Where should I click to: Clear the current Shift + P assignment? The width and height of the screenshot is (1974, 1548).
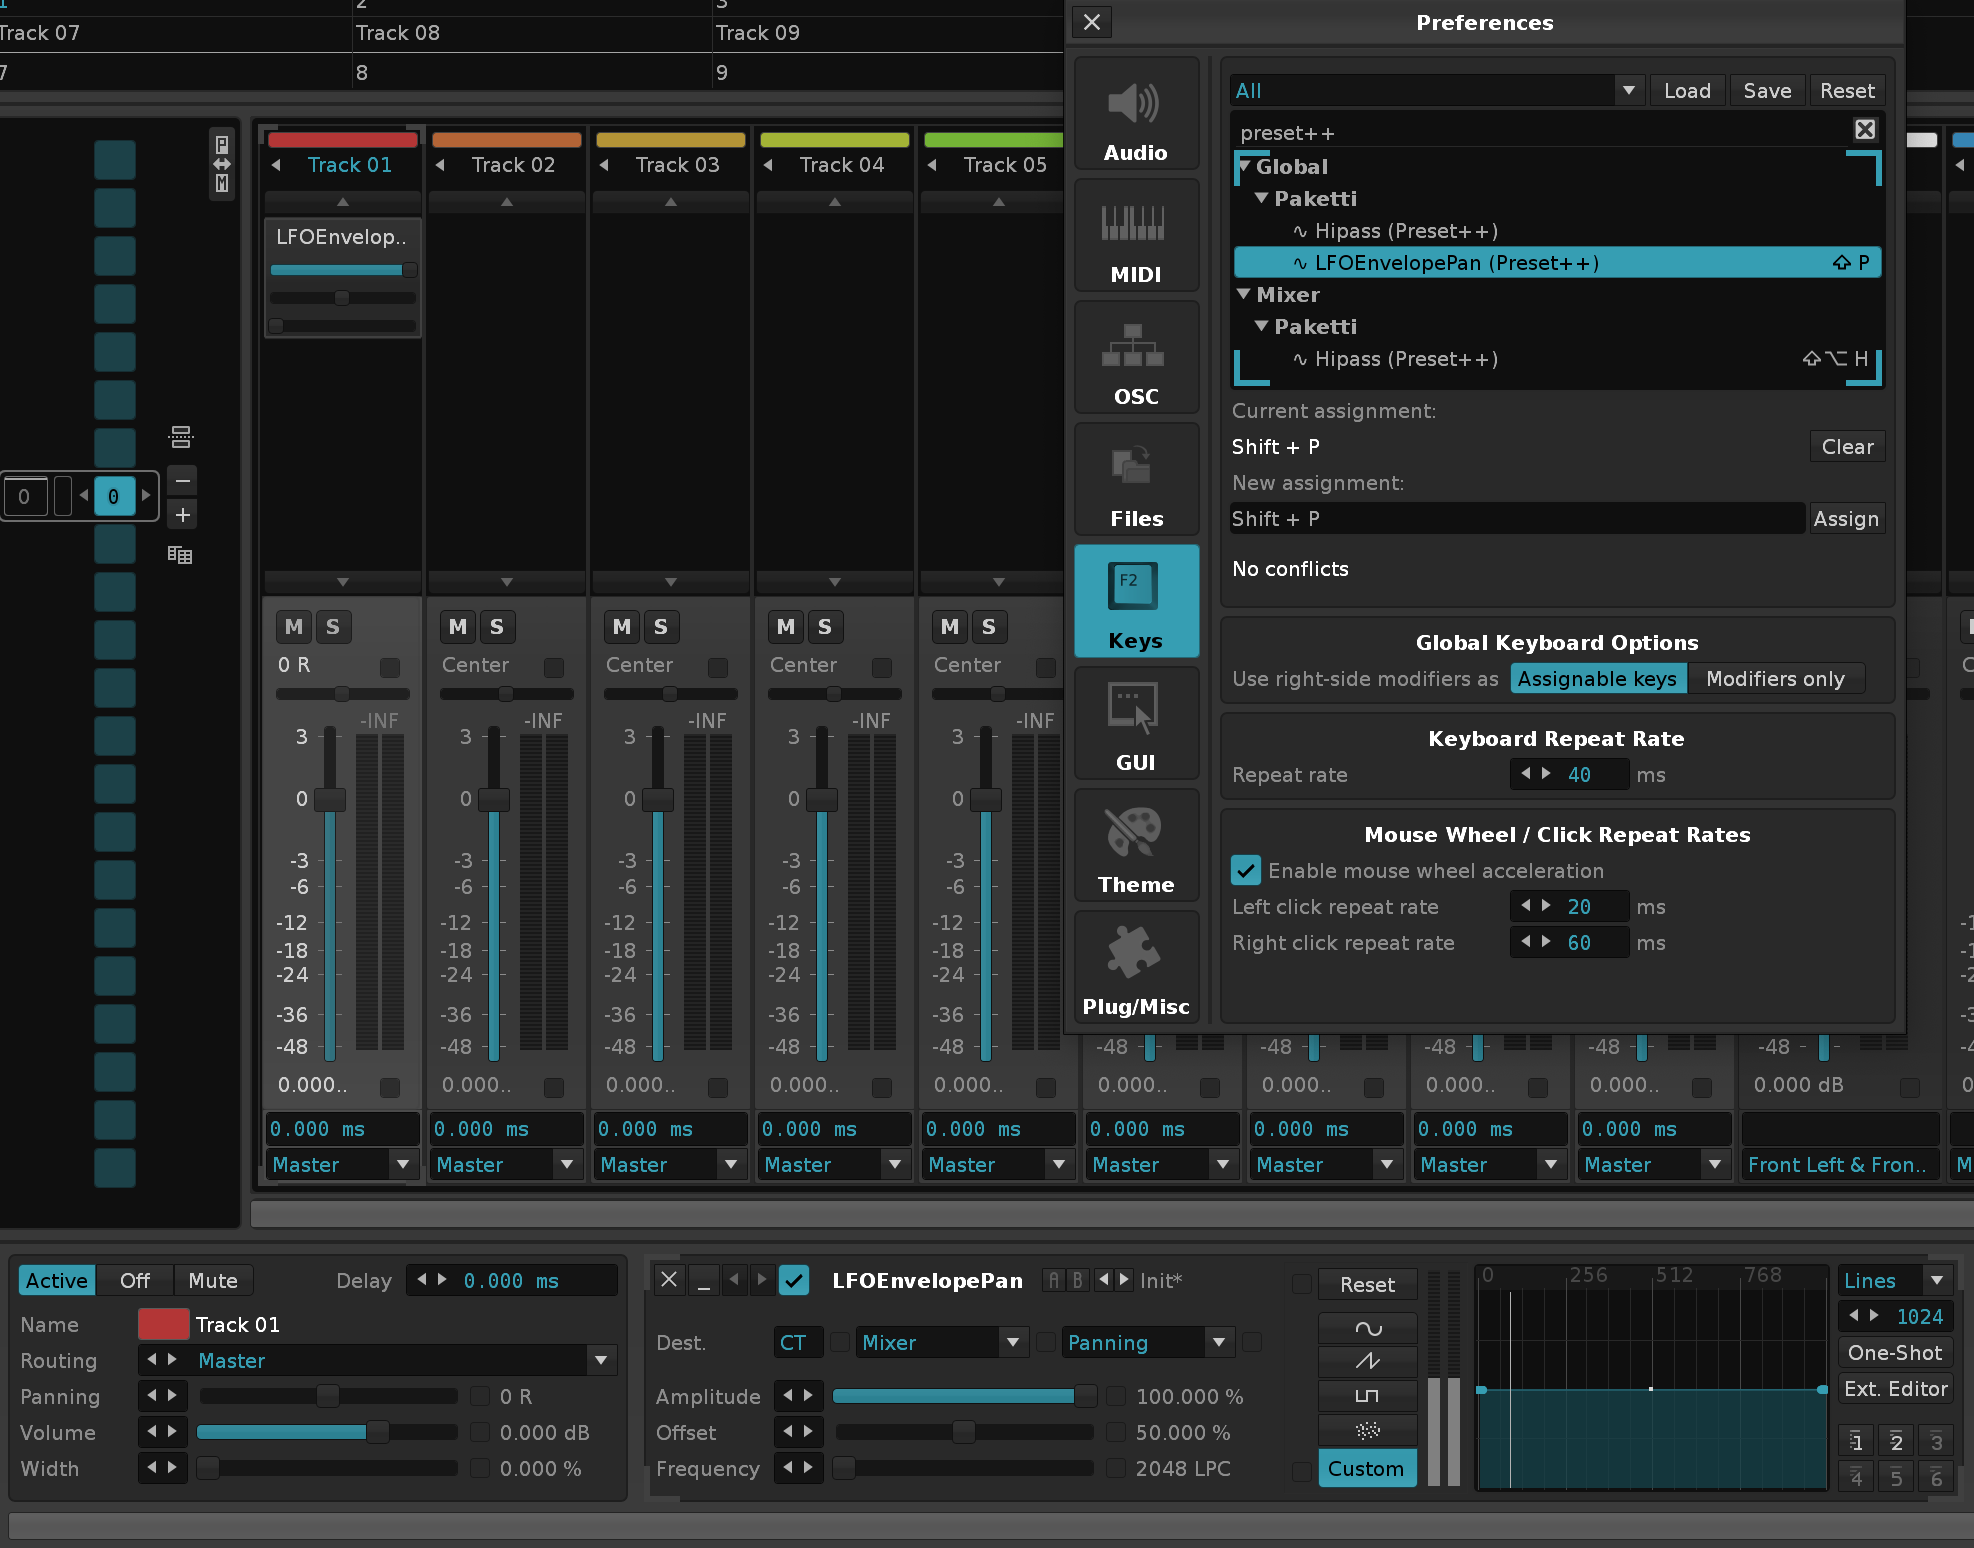pyautogui.click(x=1846, y=447)
